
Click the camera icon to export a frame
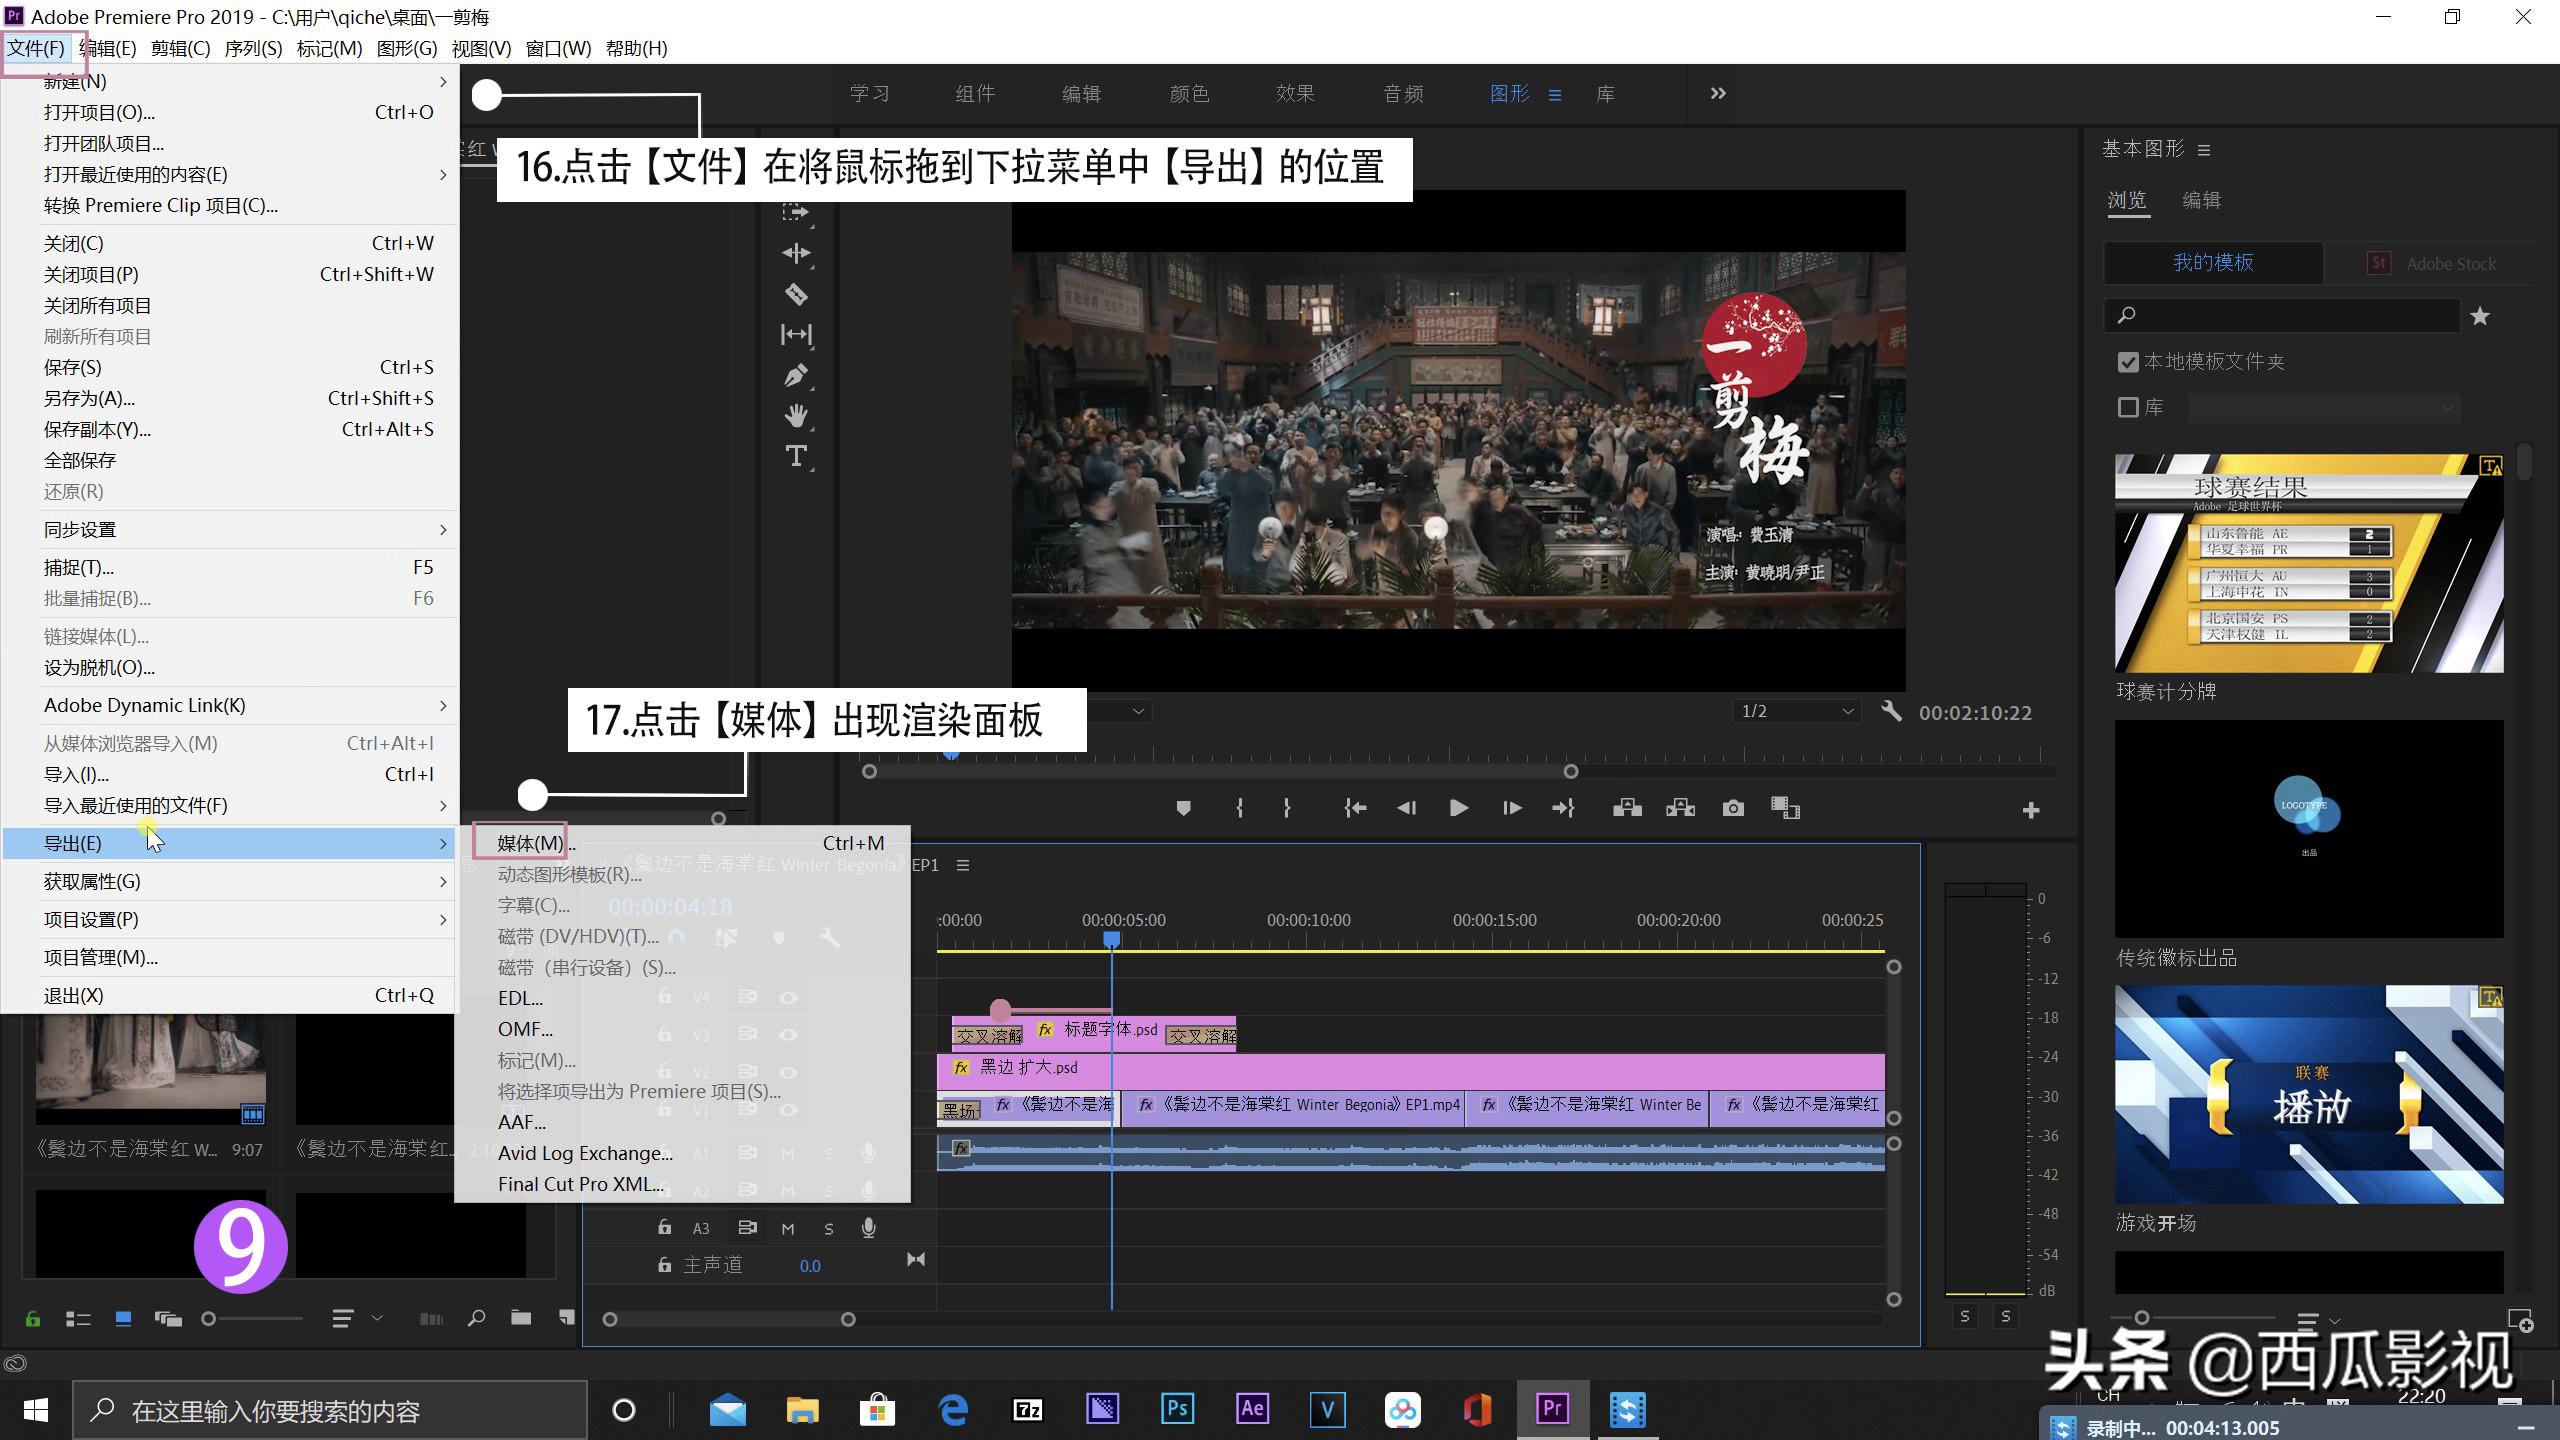[1734, 808]
